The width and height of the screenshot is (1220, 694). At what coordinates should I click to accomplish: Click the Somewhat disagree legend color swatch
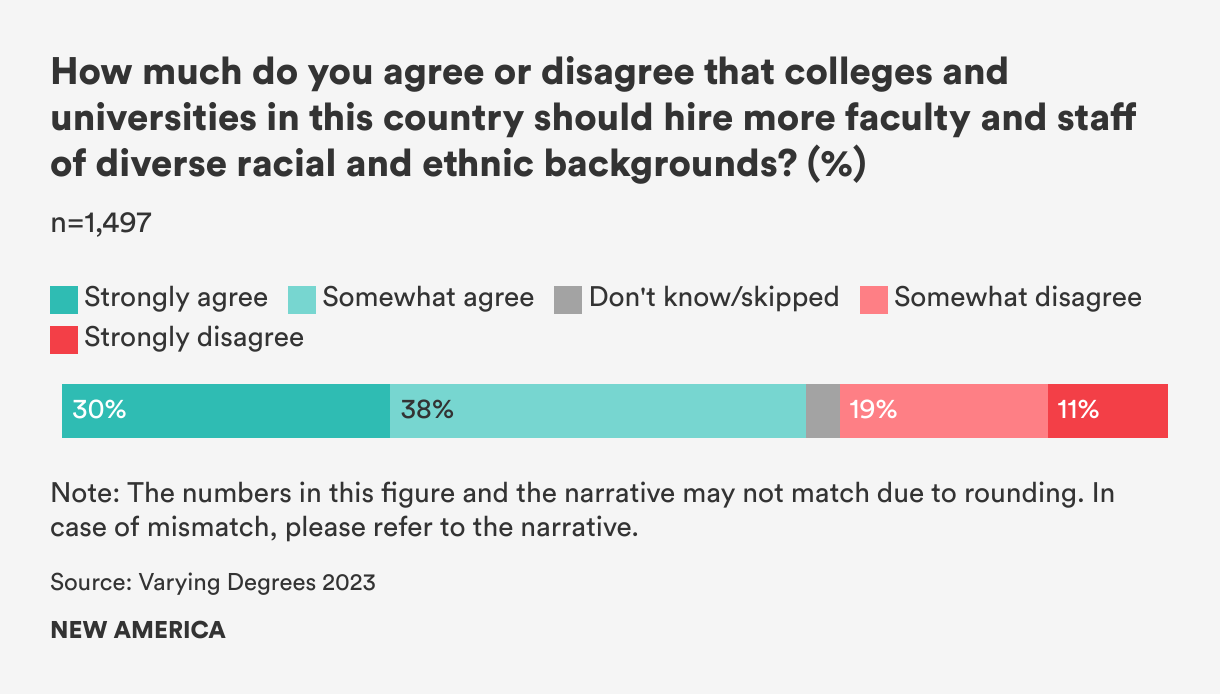coord(873,300)
